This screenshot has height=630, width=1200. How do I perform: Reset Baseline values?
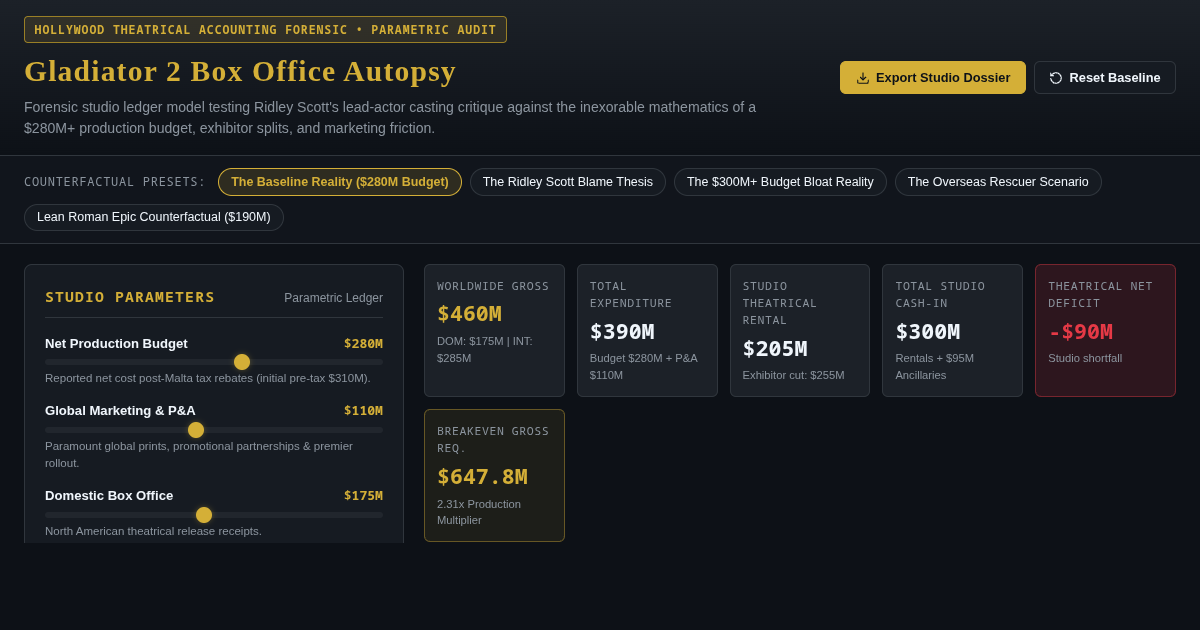point(1105,78)
